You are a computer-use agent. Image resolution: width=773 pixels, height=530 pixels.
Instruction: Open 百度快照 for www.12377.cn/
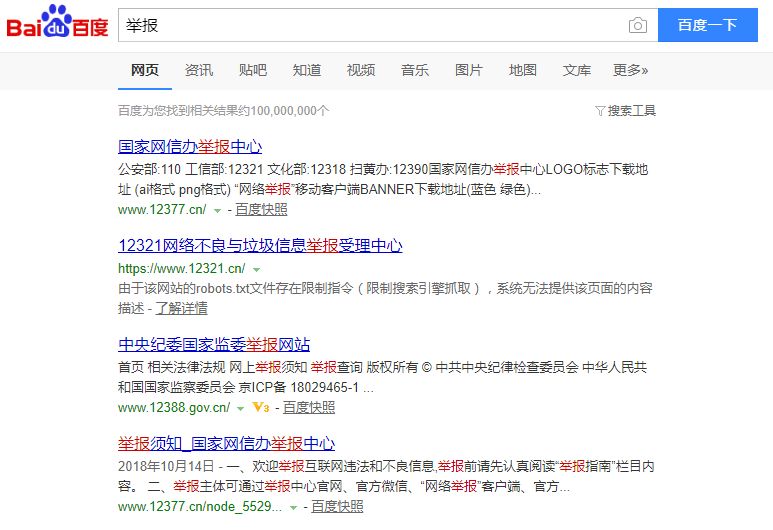point(261,210)
